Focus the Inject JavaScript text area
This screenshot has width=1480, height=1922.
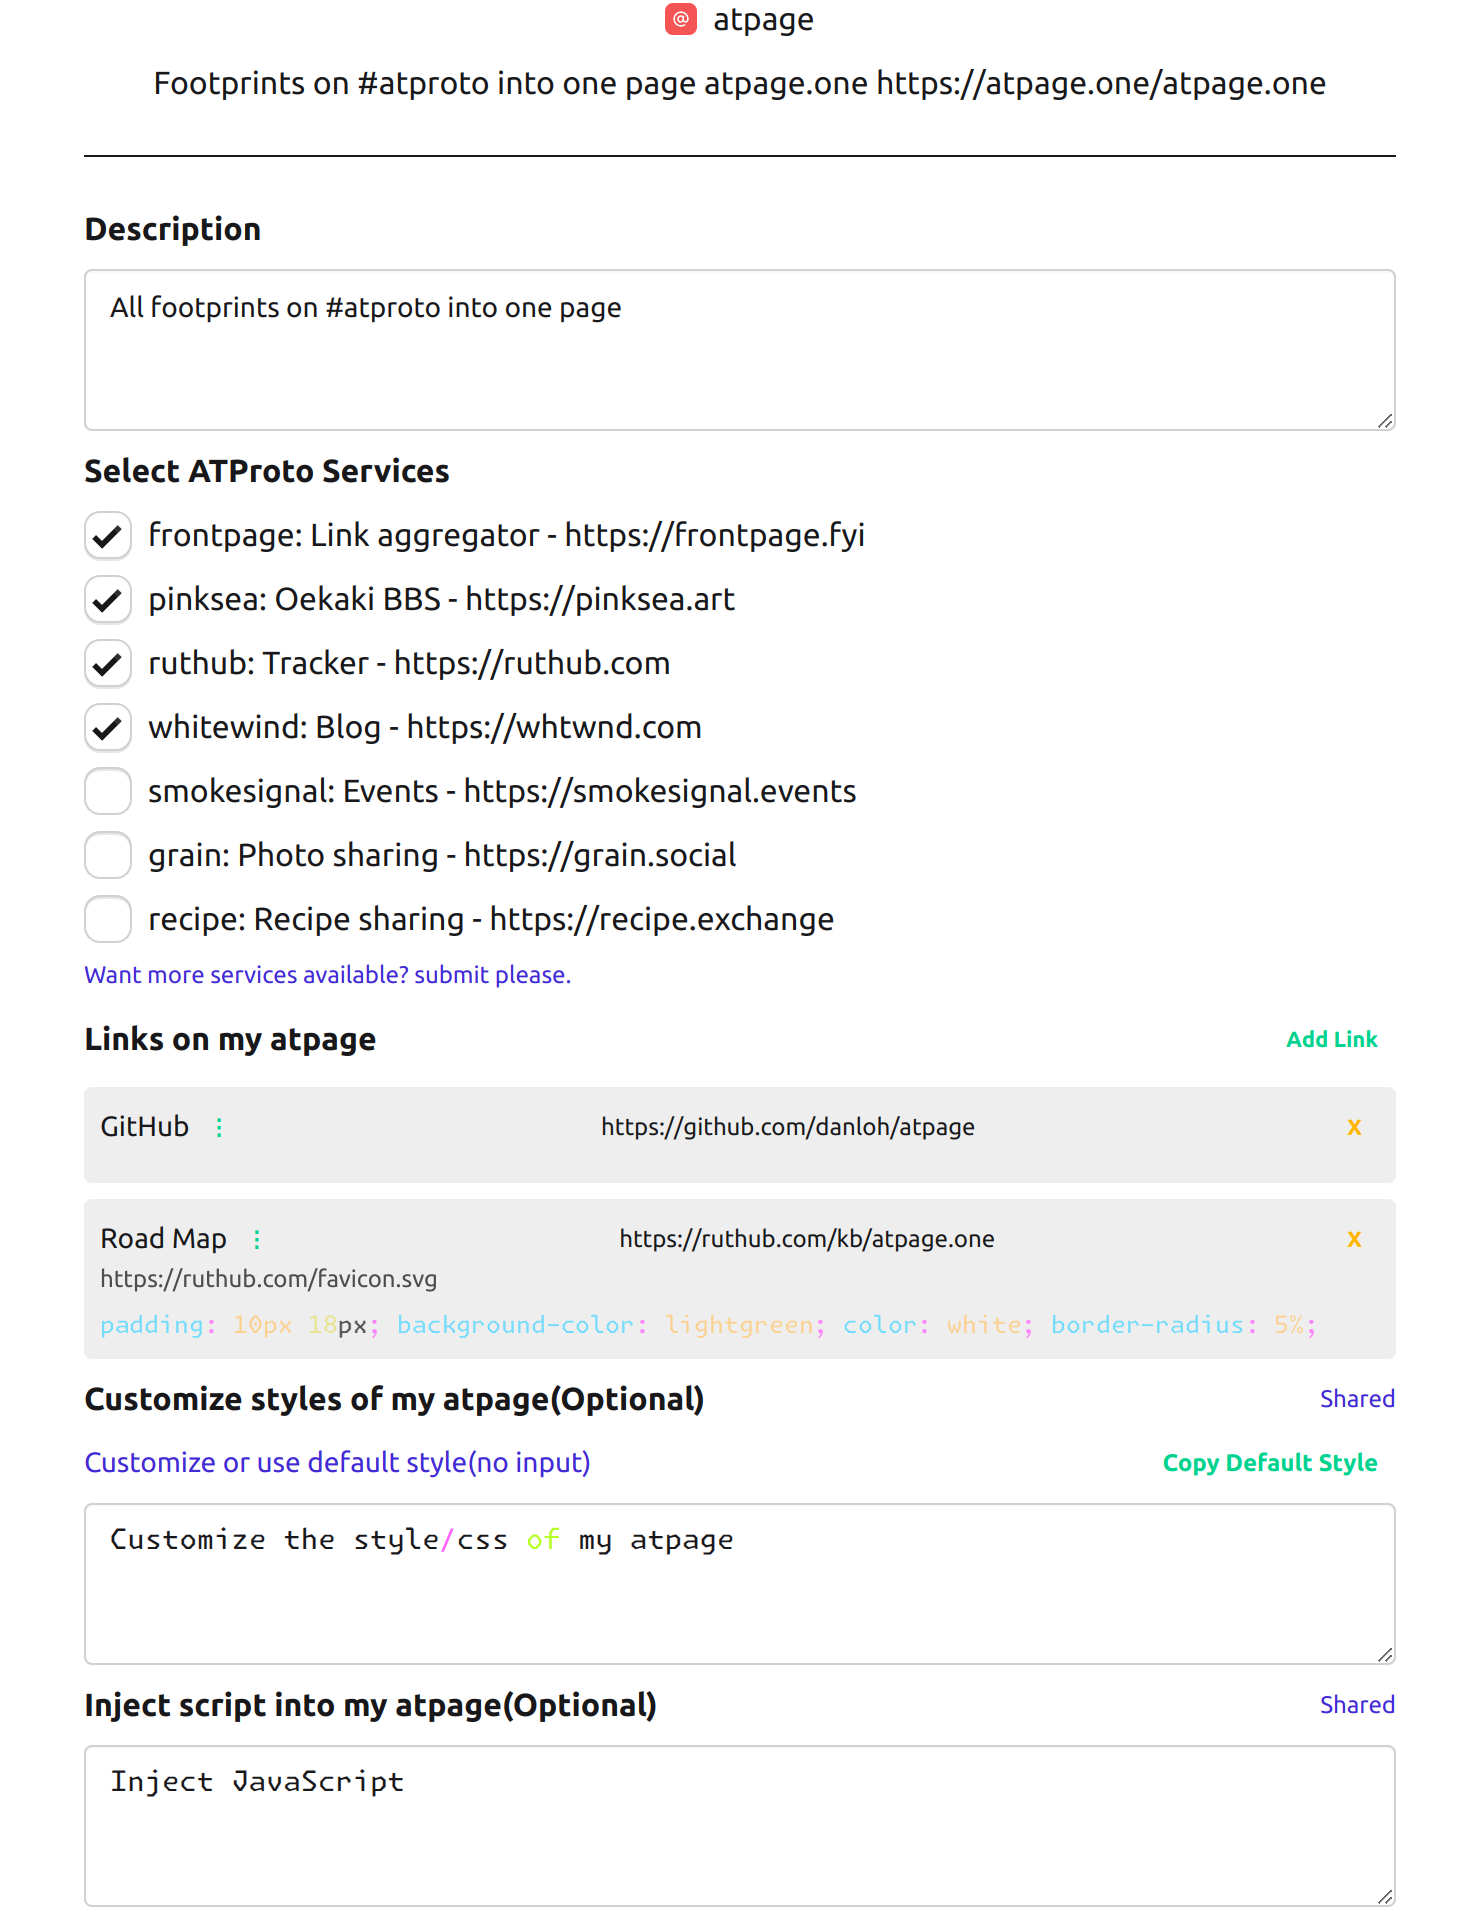(x=739, y=1826)
